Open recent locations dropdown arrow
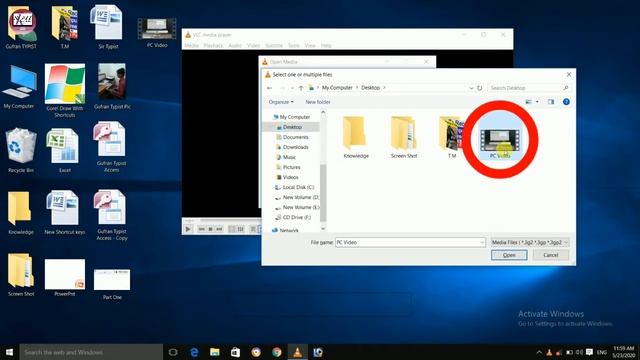The image size is (640, 360). tap(292, 88)
